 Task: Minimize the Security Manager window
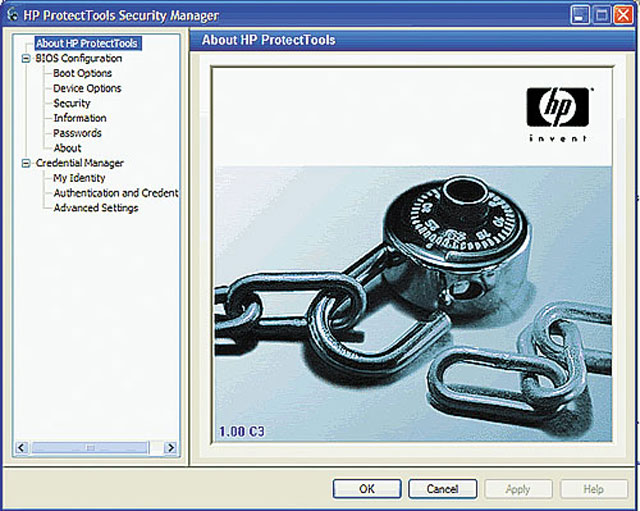[x=580, y=15]
